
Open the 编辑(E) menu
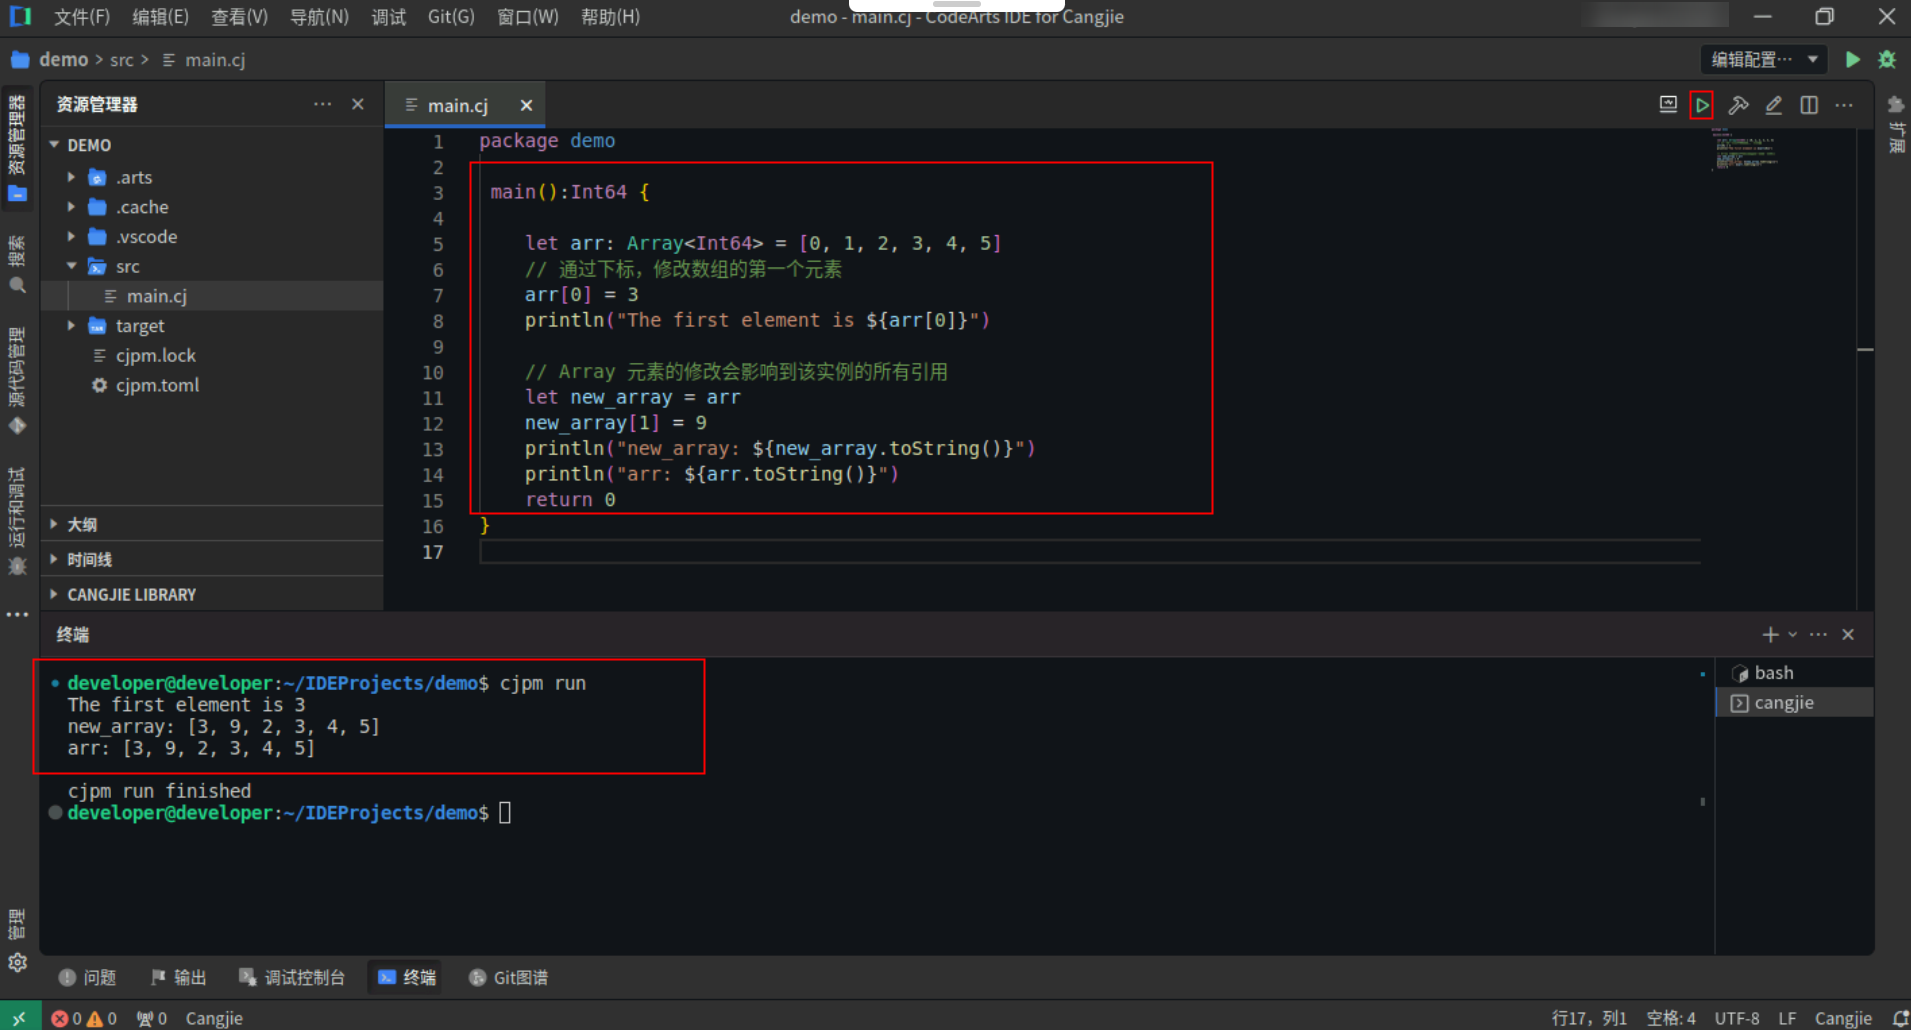pyautogui.click(x=160, y=17)
